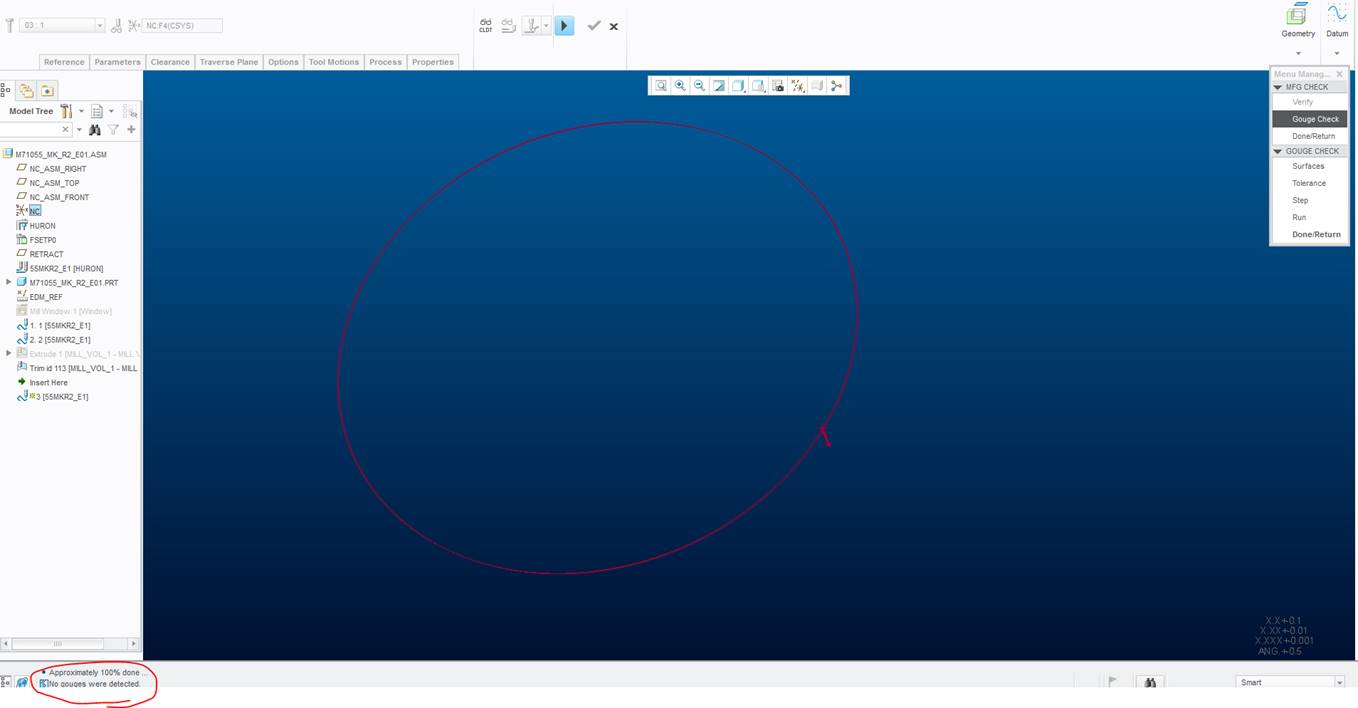Click the coordinate system icon before the NC:F4(CSYS) field
1358x708 pixels.
pyautogui.click(x=134, y=25)
